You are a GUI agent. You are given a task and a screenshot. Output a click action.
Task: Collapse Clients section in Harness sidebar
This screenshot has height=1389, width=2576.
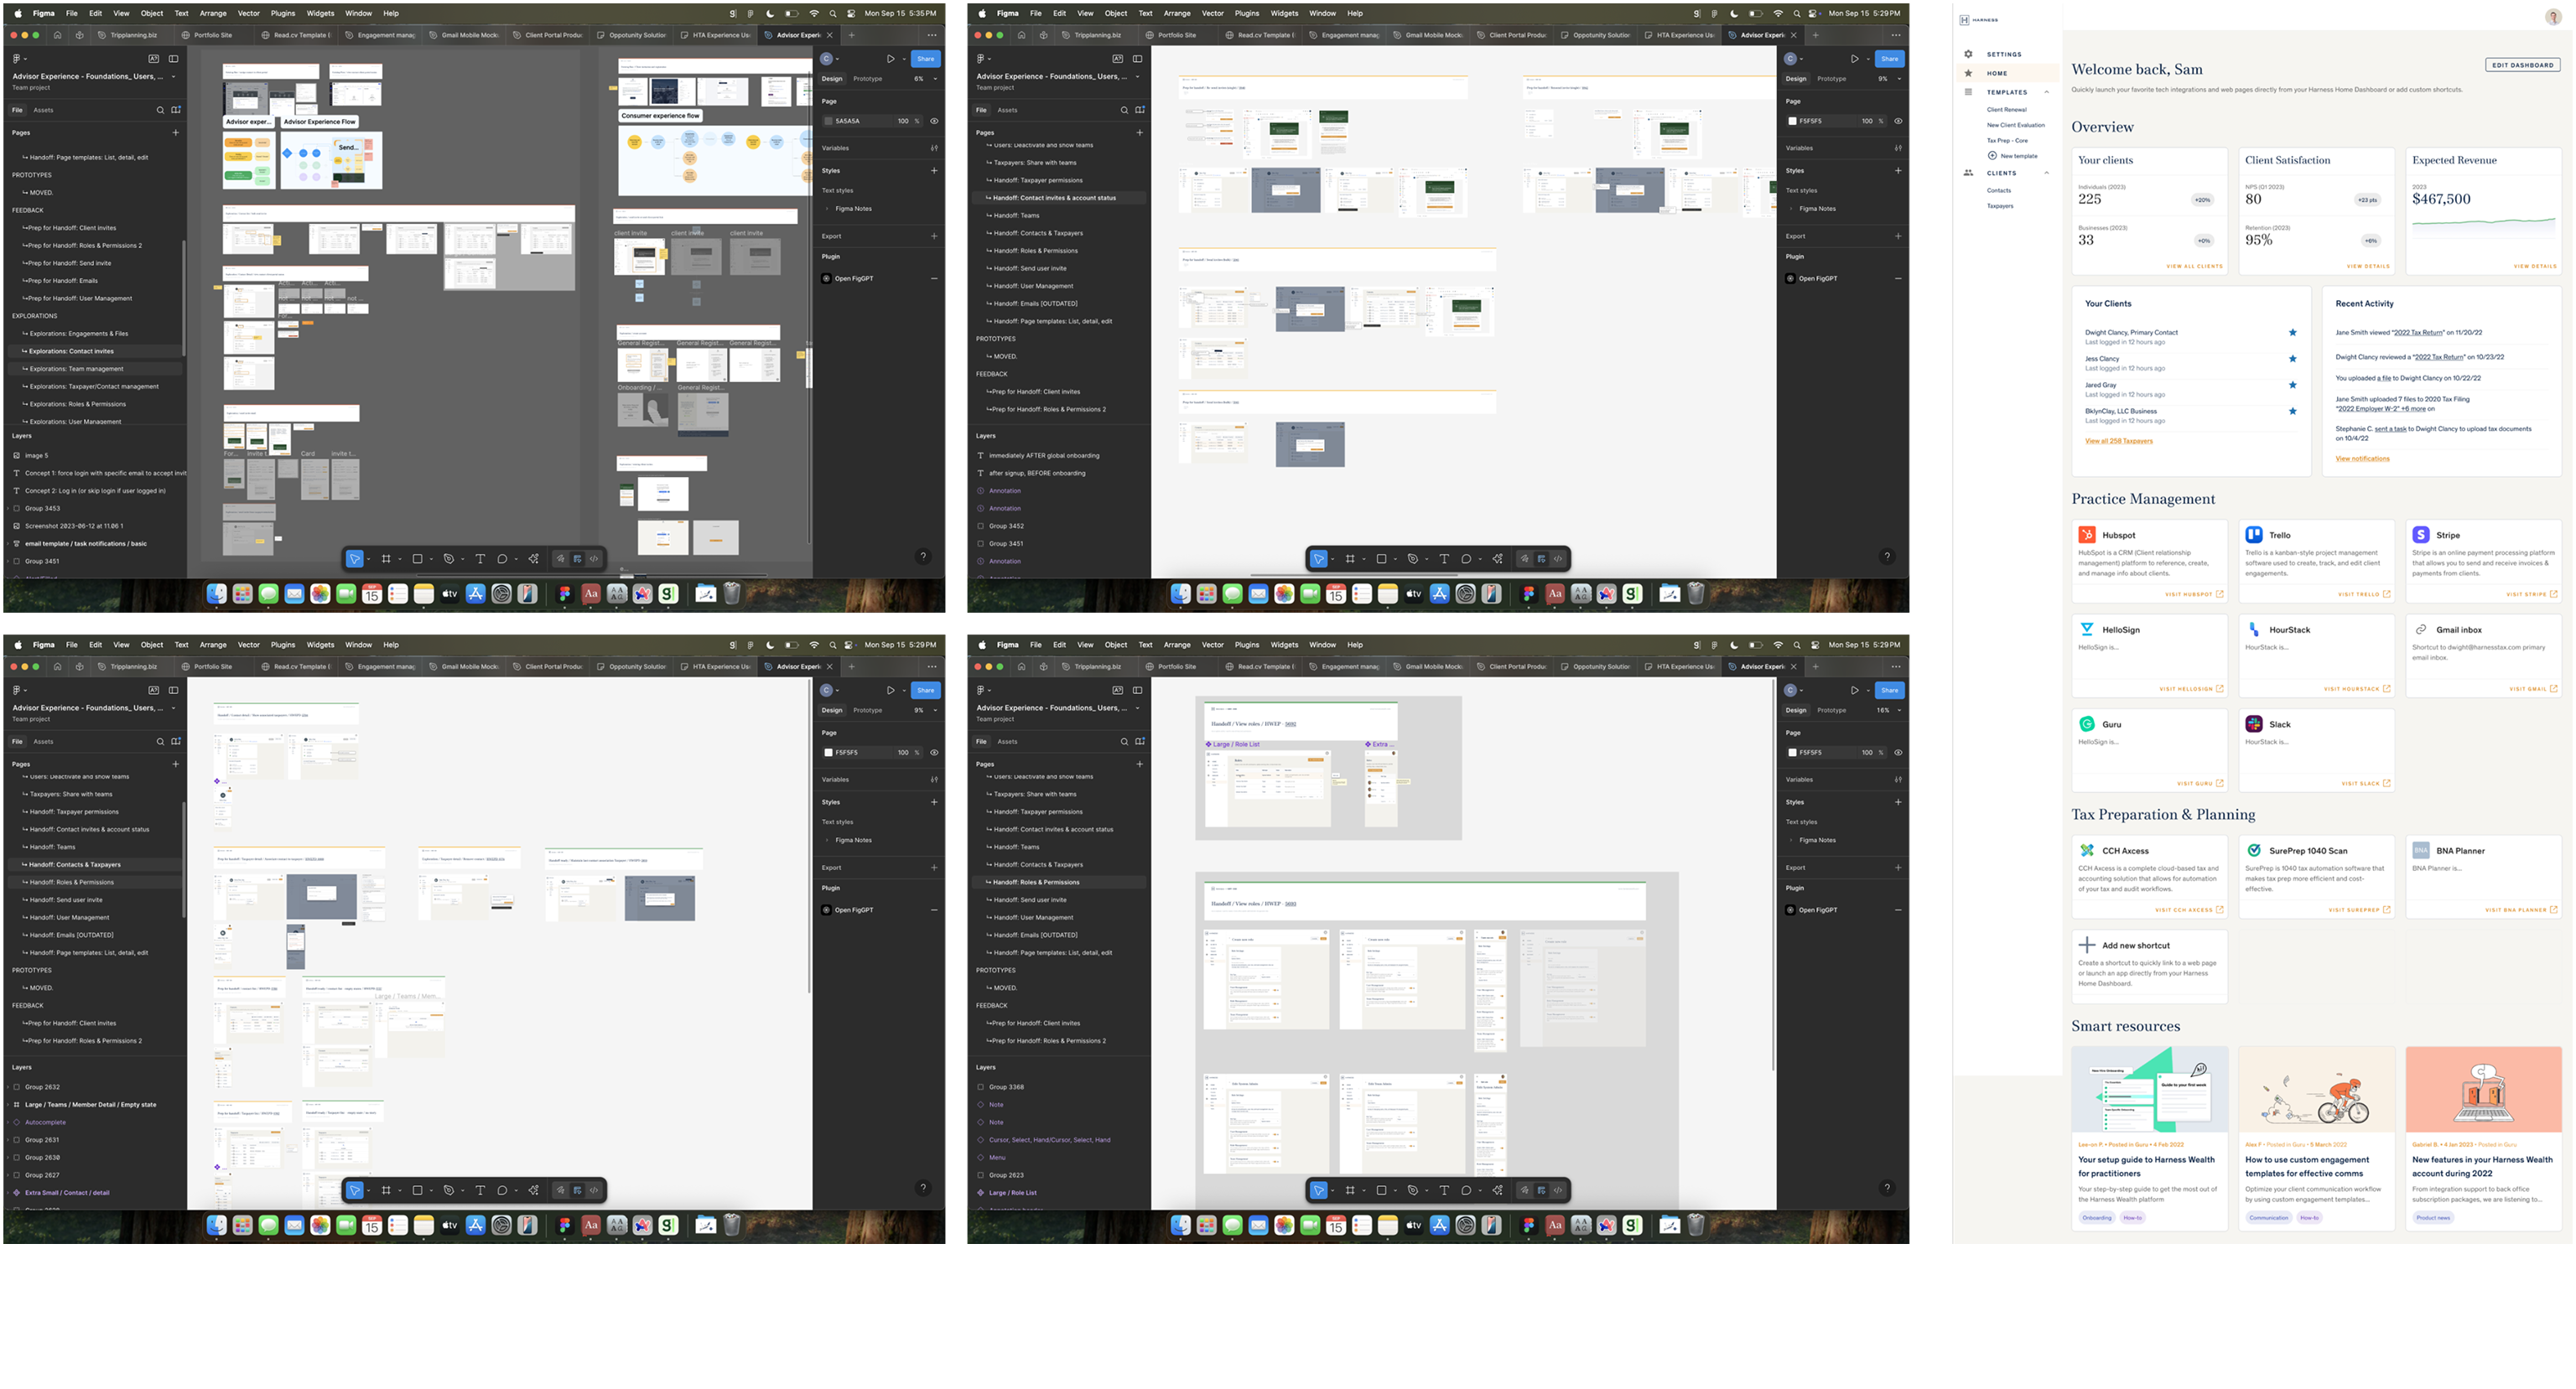pyautogui.click(x=2046, y=173)
